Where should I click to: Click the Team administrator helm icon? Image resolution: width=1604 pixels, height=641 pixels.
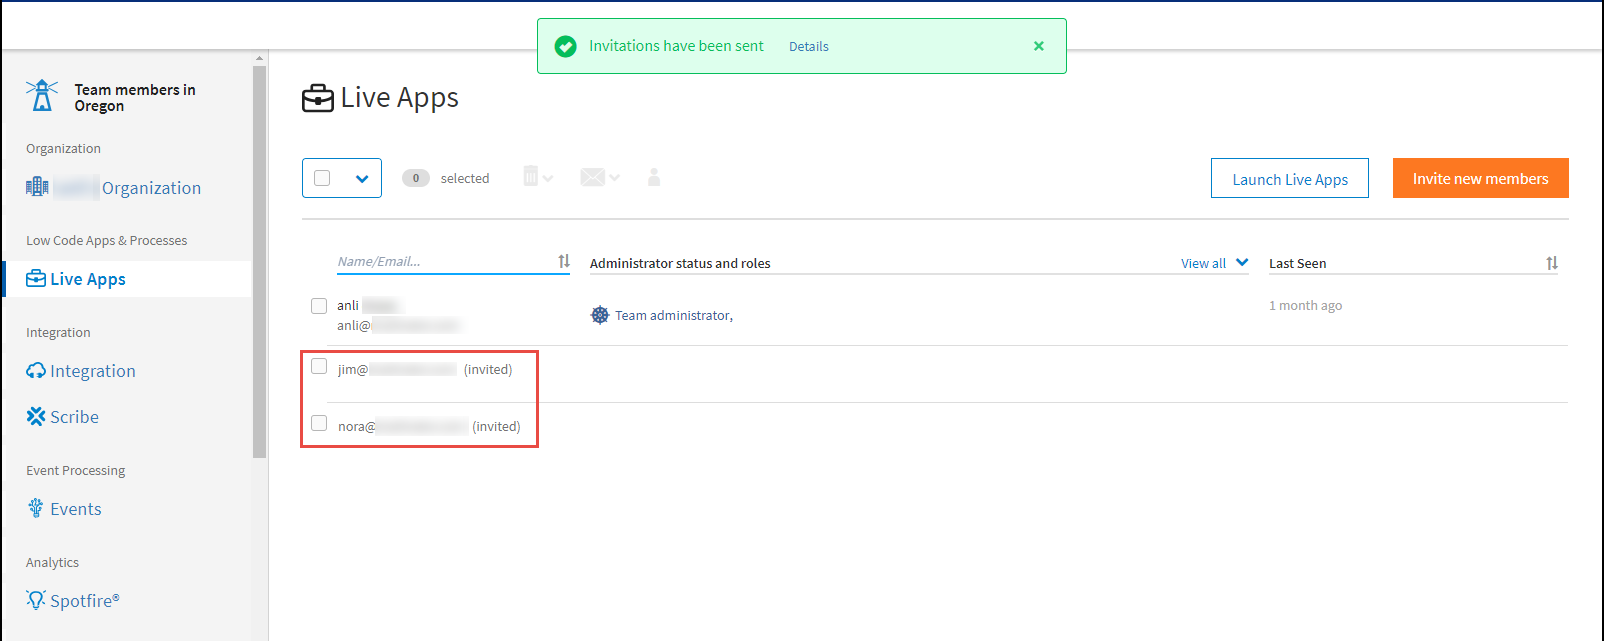click(600, 315)
